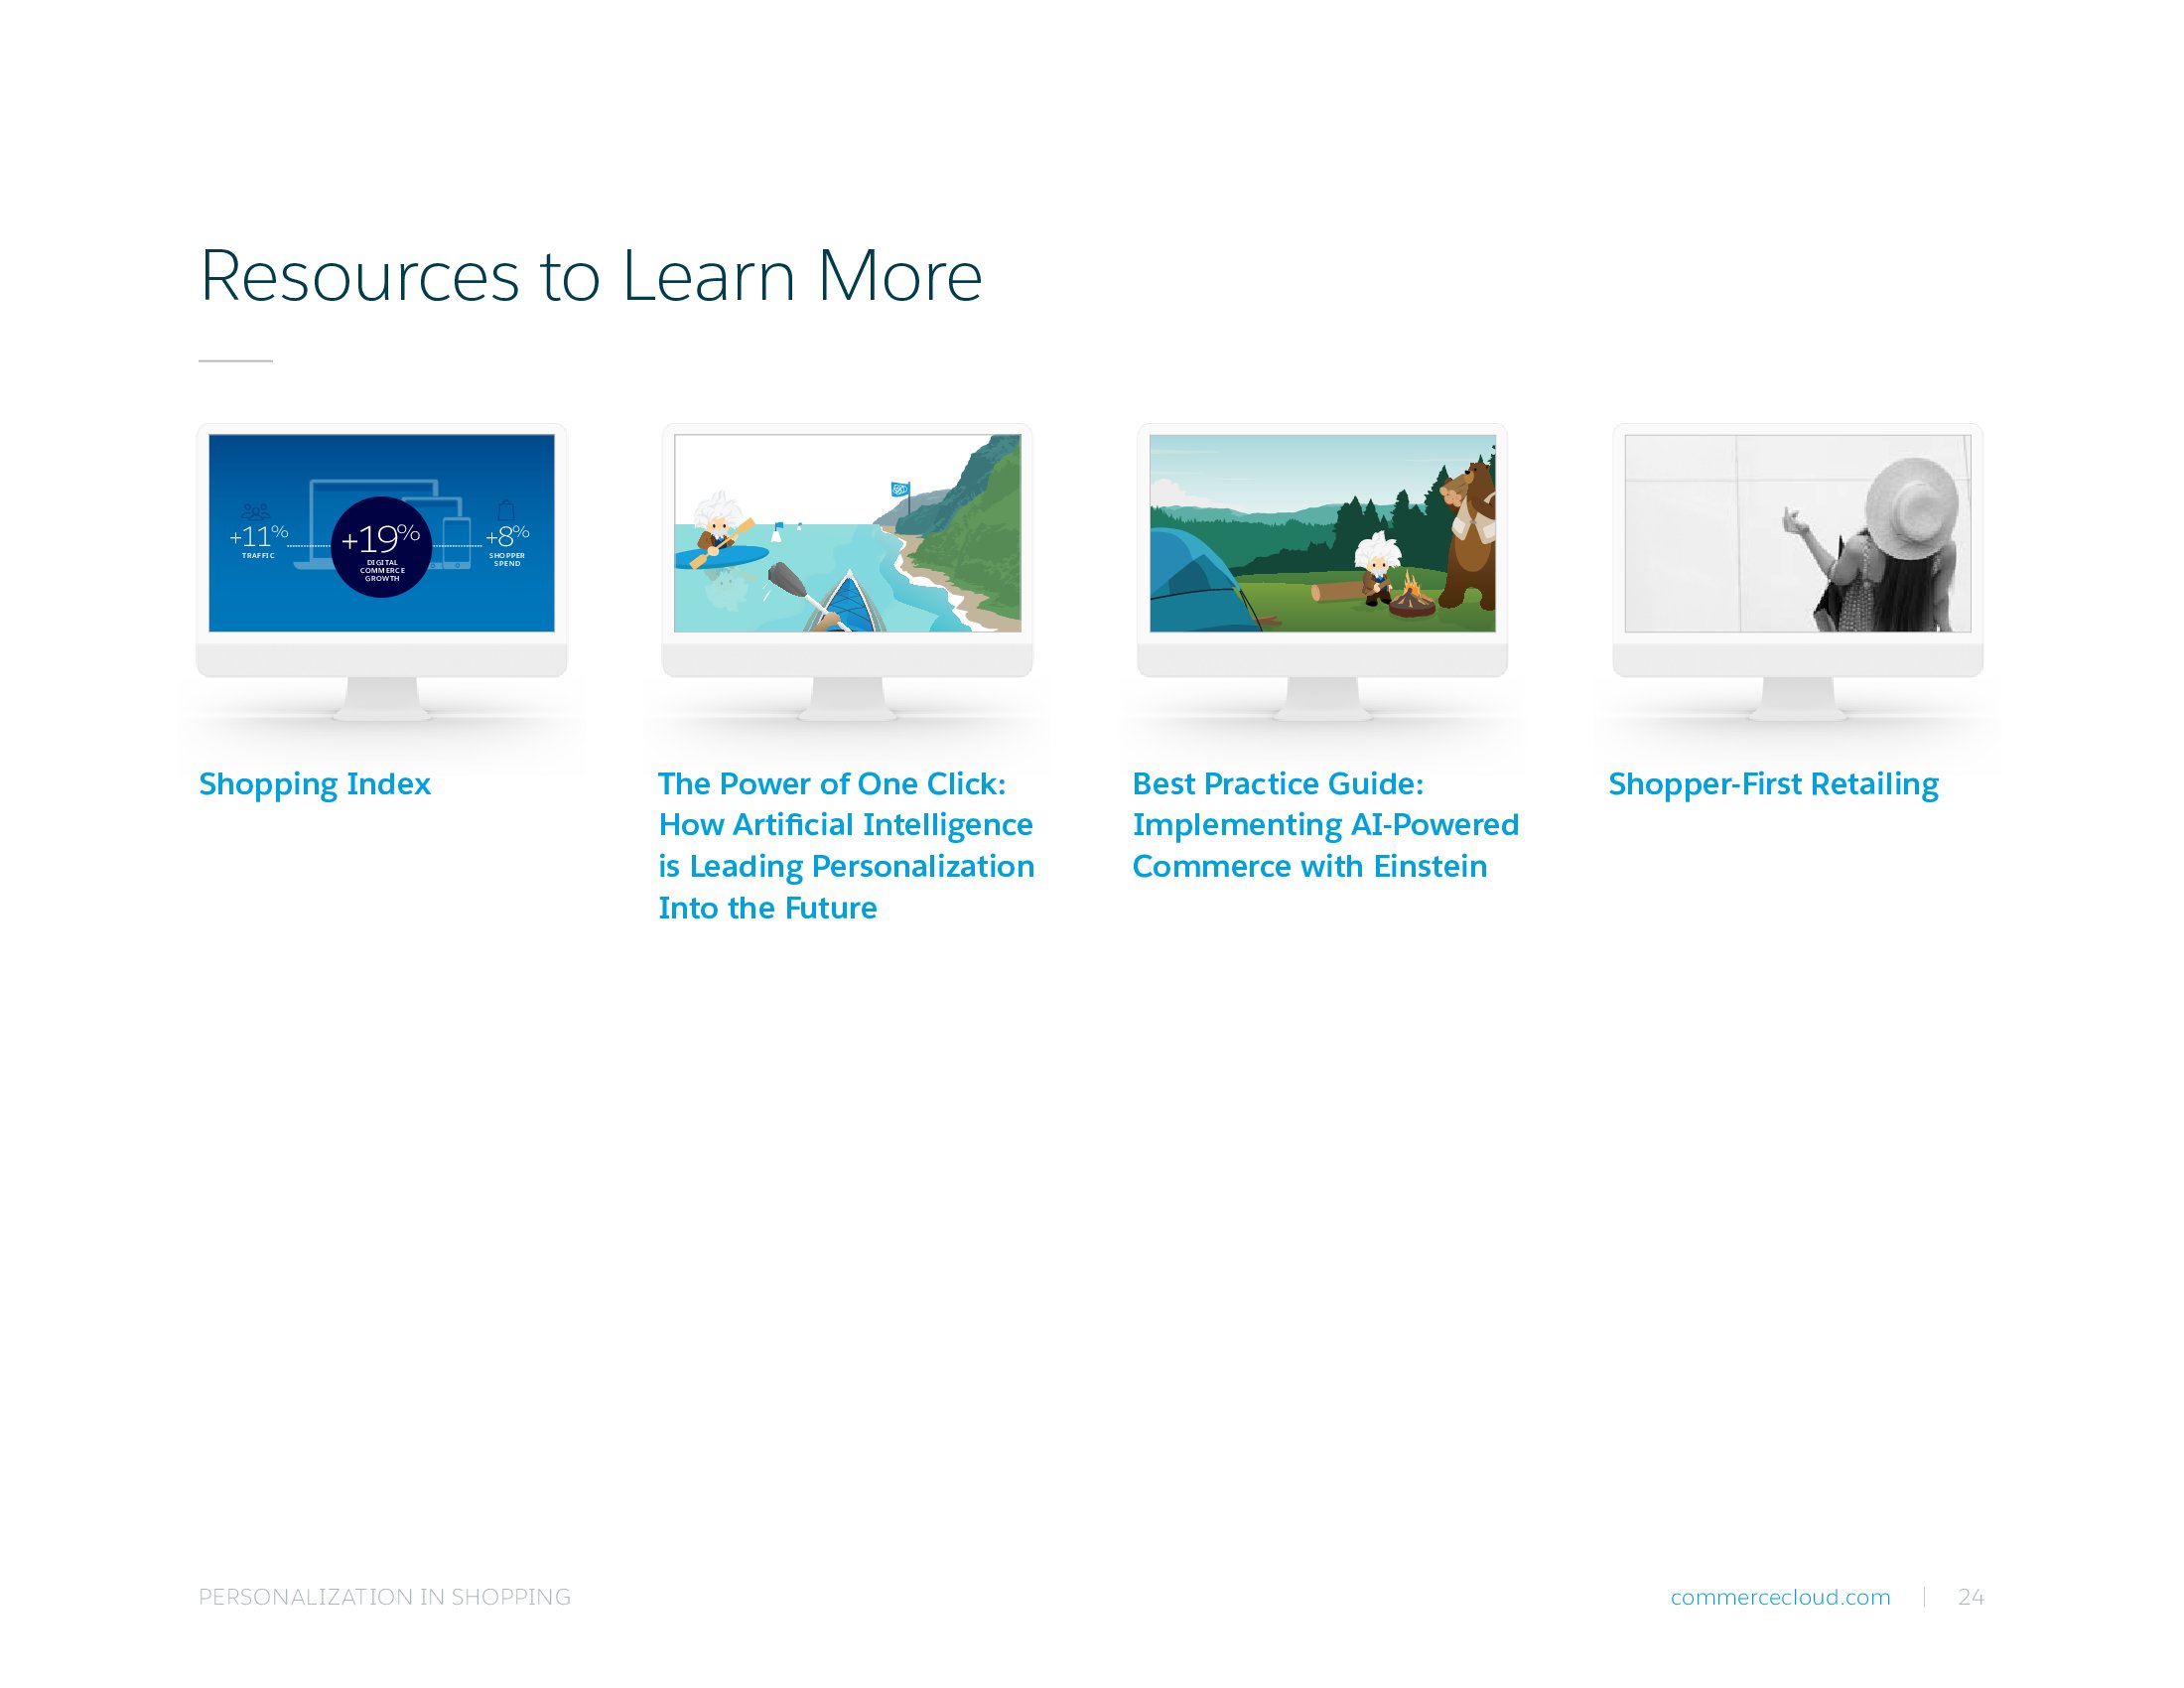Screen dimensions: 2184x1688
Task: Click page number 24 in footer
Action: tap(1970, 1597)
